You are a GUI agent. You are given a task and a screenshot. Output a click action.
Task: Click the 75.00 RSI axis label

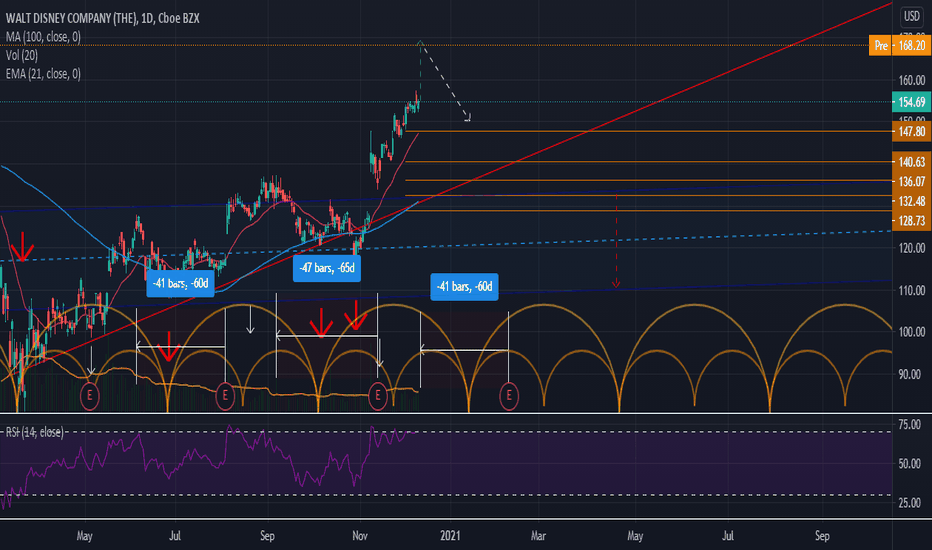tap(909, 425)
